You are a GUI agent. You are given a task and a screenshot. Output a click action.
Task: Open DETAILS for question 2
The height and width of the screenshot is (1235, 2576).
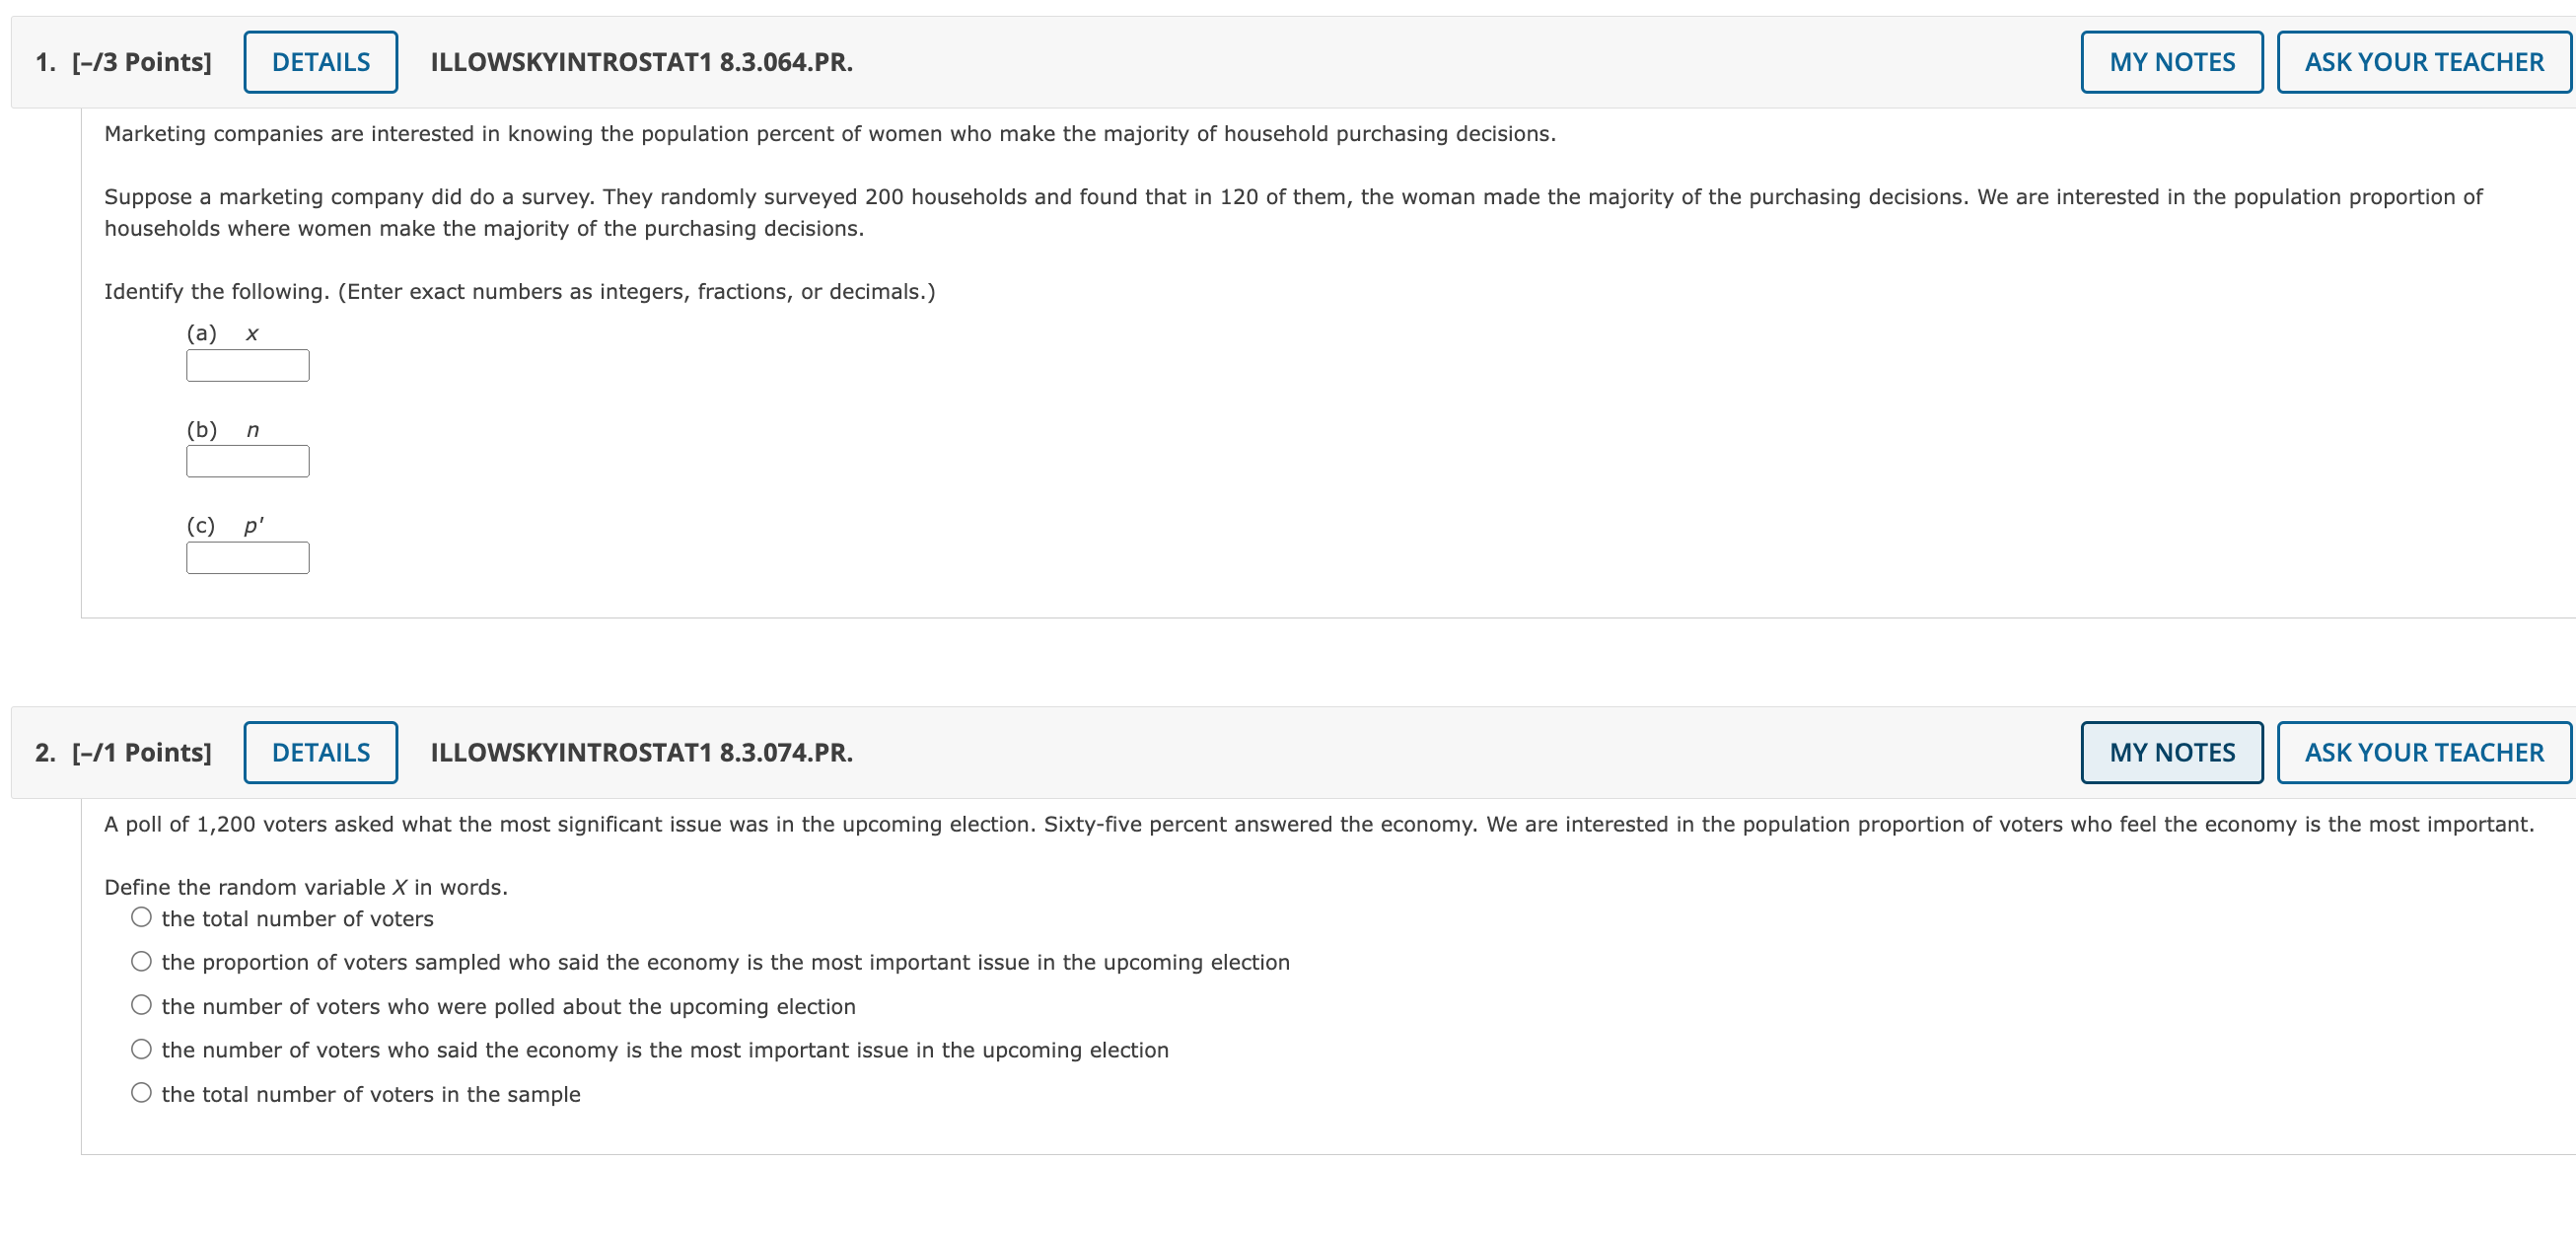click(321, 751)
